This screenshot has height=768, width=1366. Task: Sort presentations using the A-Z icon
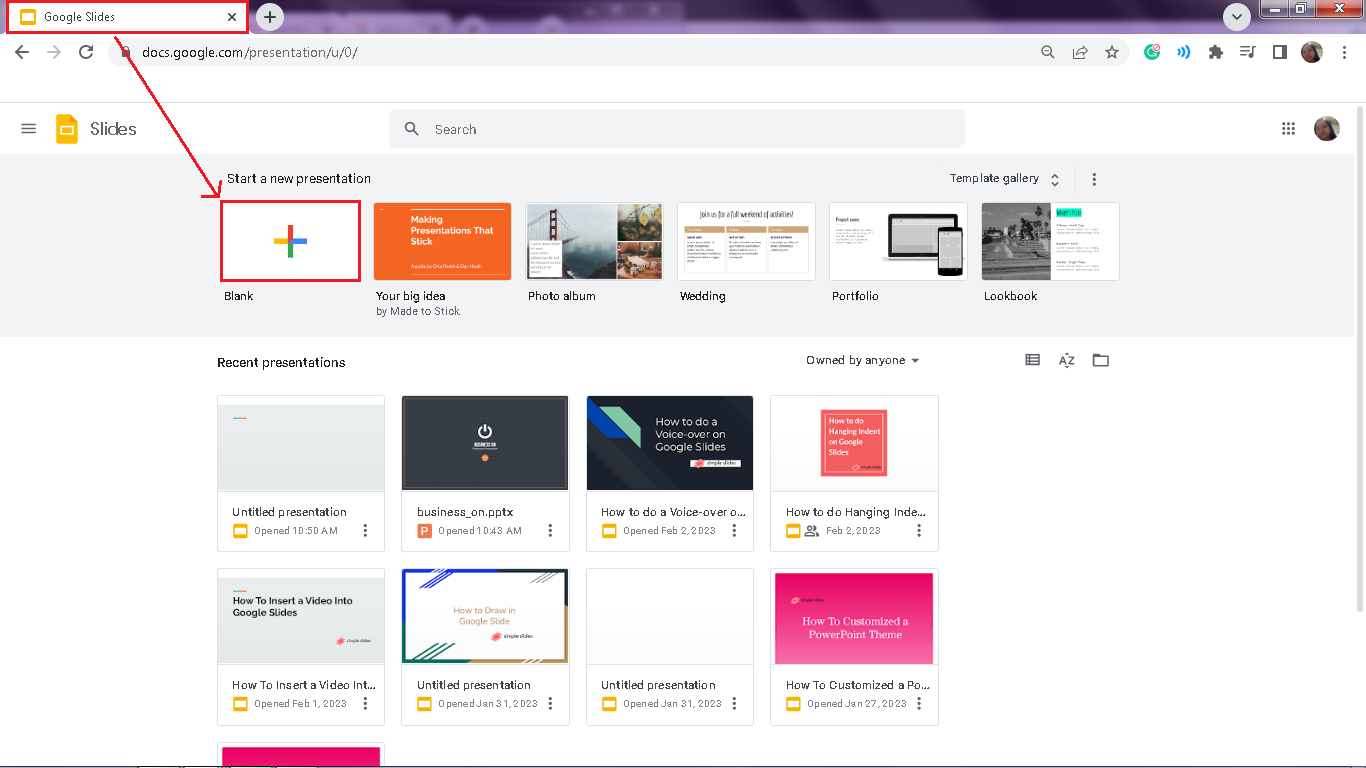click(1066, 359)
